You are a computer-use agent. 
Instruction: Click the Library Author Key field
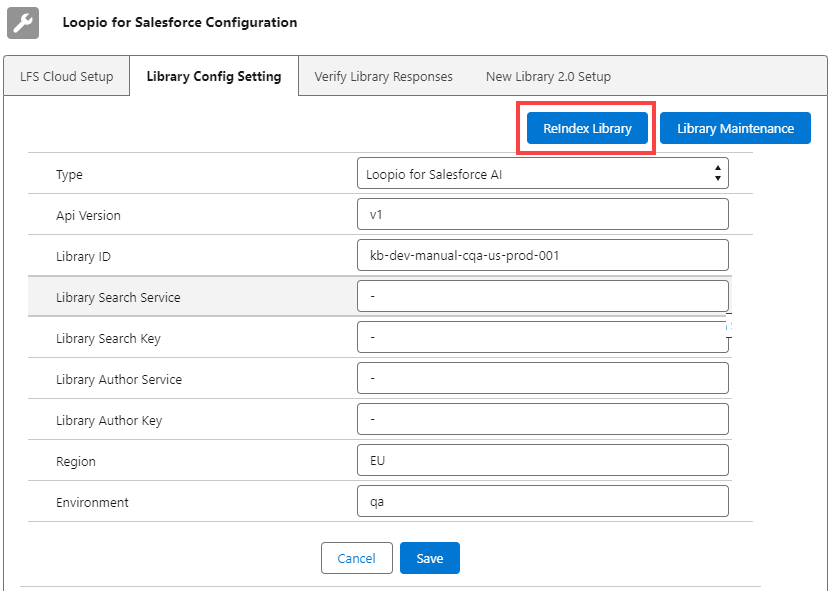[x=543, y=419]
